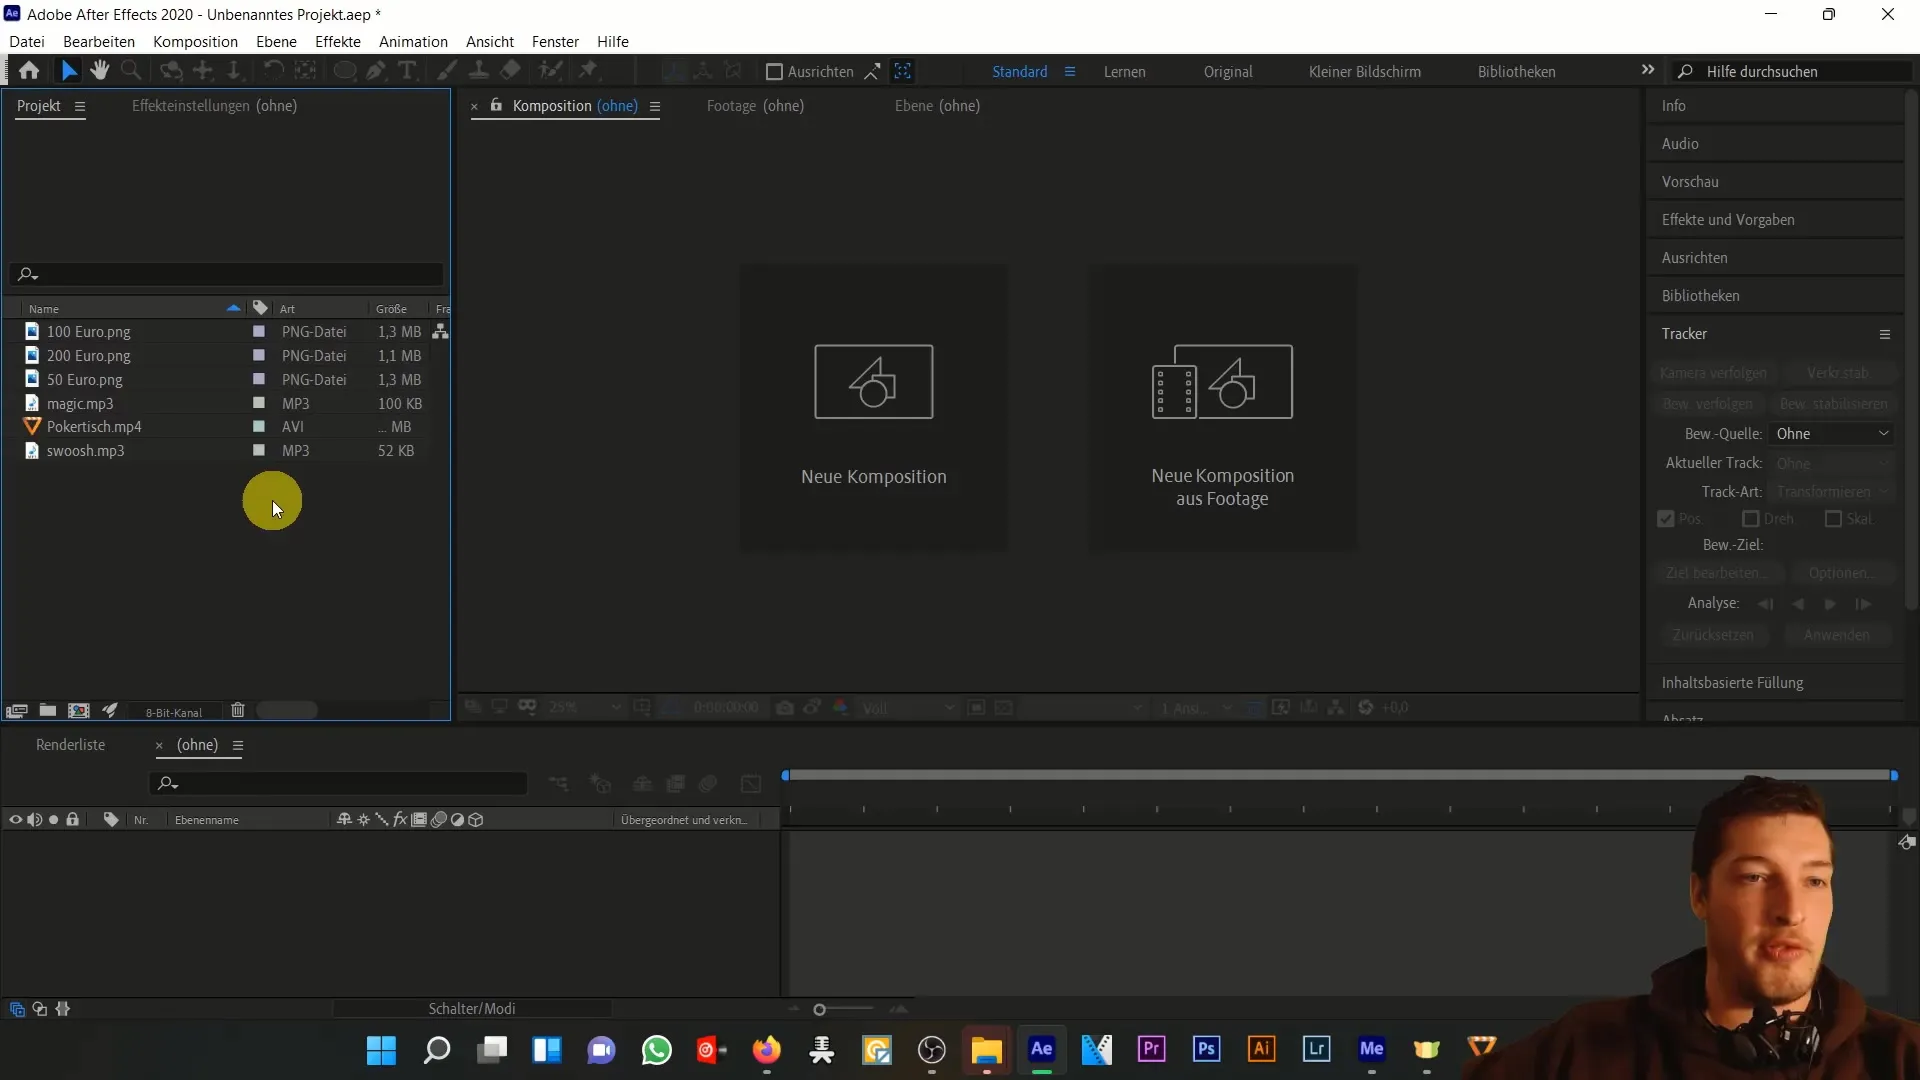Click the timeline zoom slider handle
This screenshot has width=1920, height=1080.
point(819,1010)
